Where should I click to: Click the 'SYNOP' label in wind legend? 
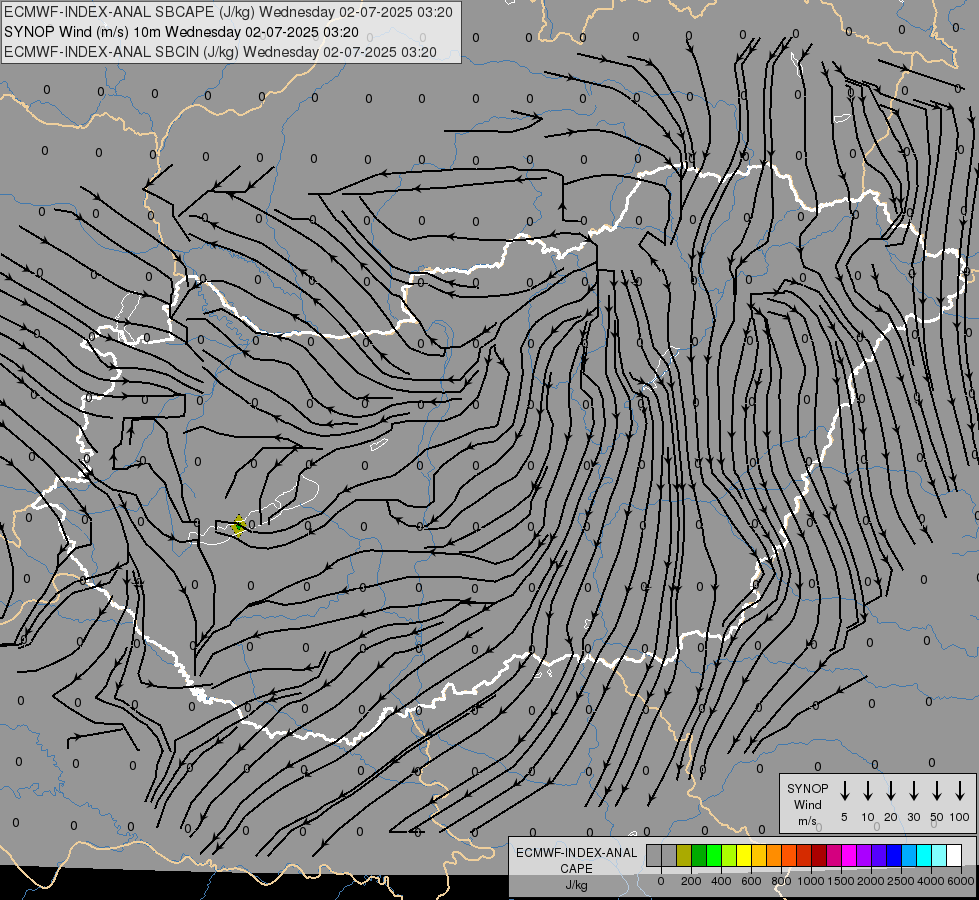click(x=807, y=788)
